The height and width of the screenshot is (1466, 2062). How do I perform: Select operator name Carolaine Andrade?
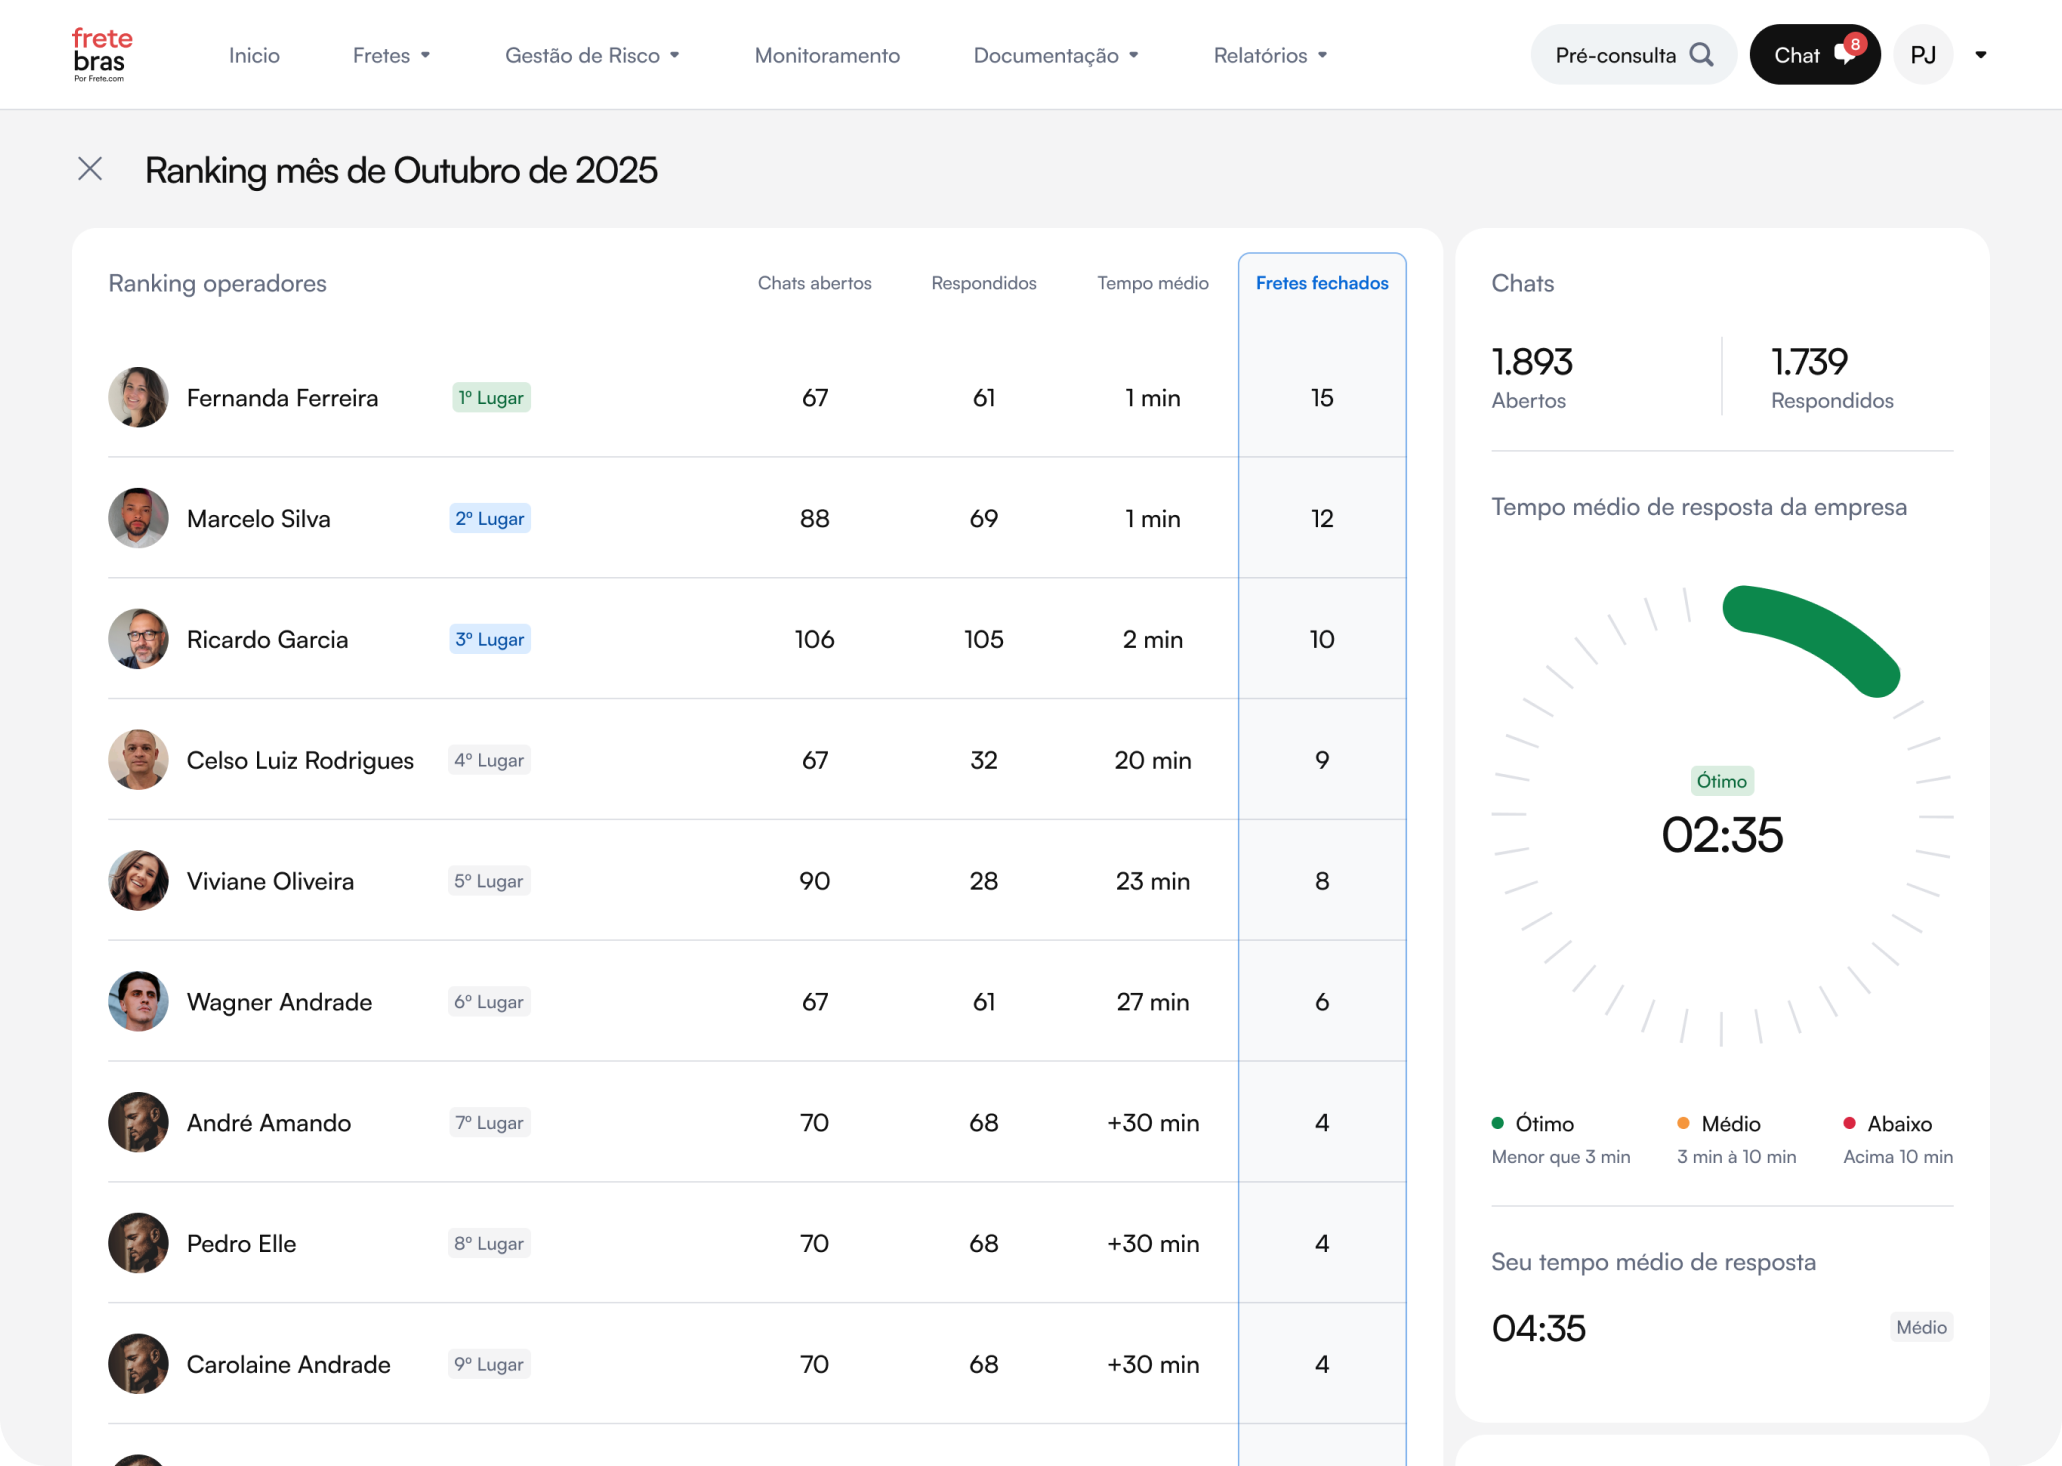point(288,1365)
